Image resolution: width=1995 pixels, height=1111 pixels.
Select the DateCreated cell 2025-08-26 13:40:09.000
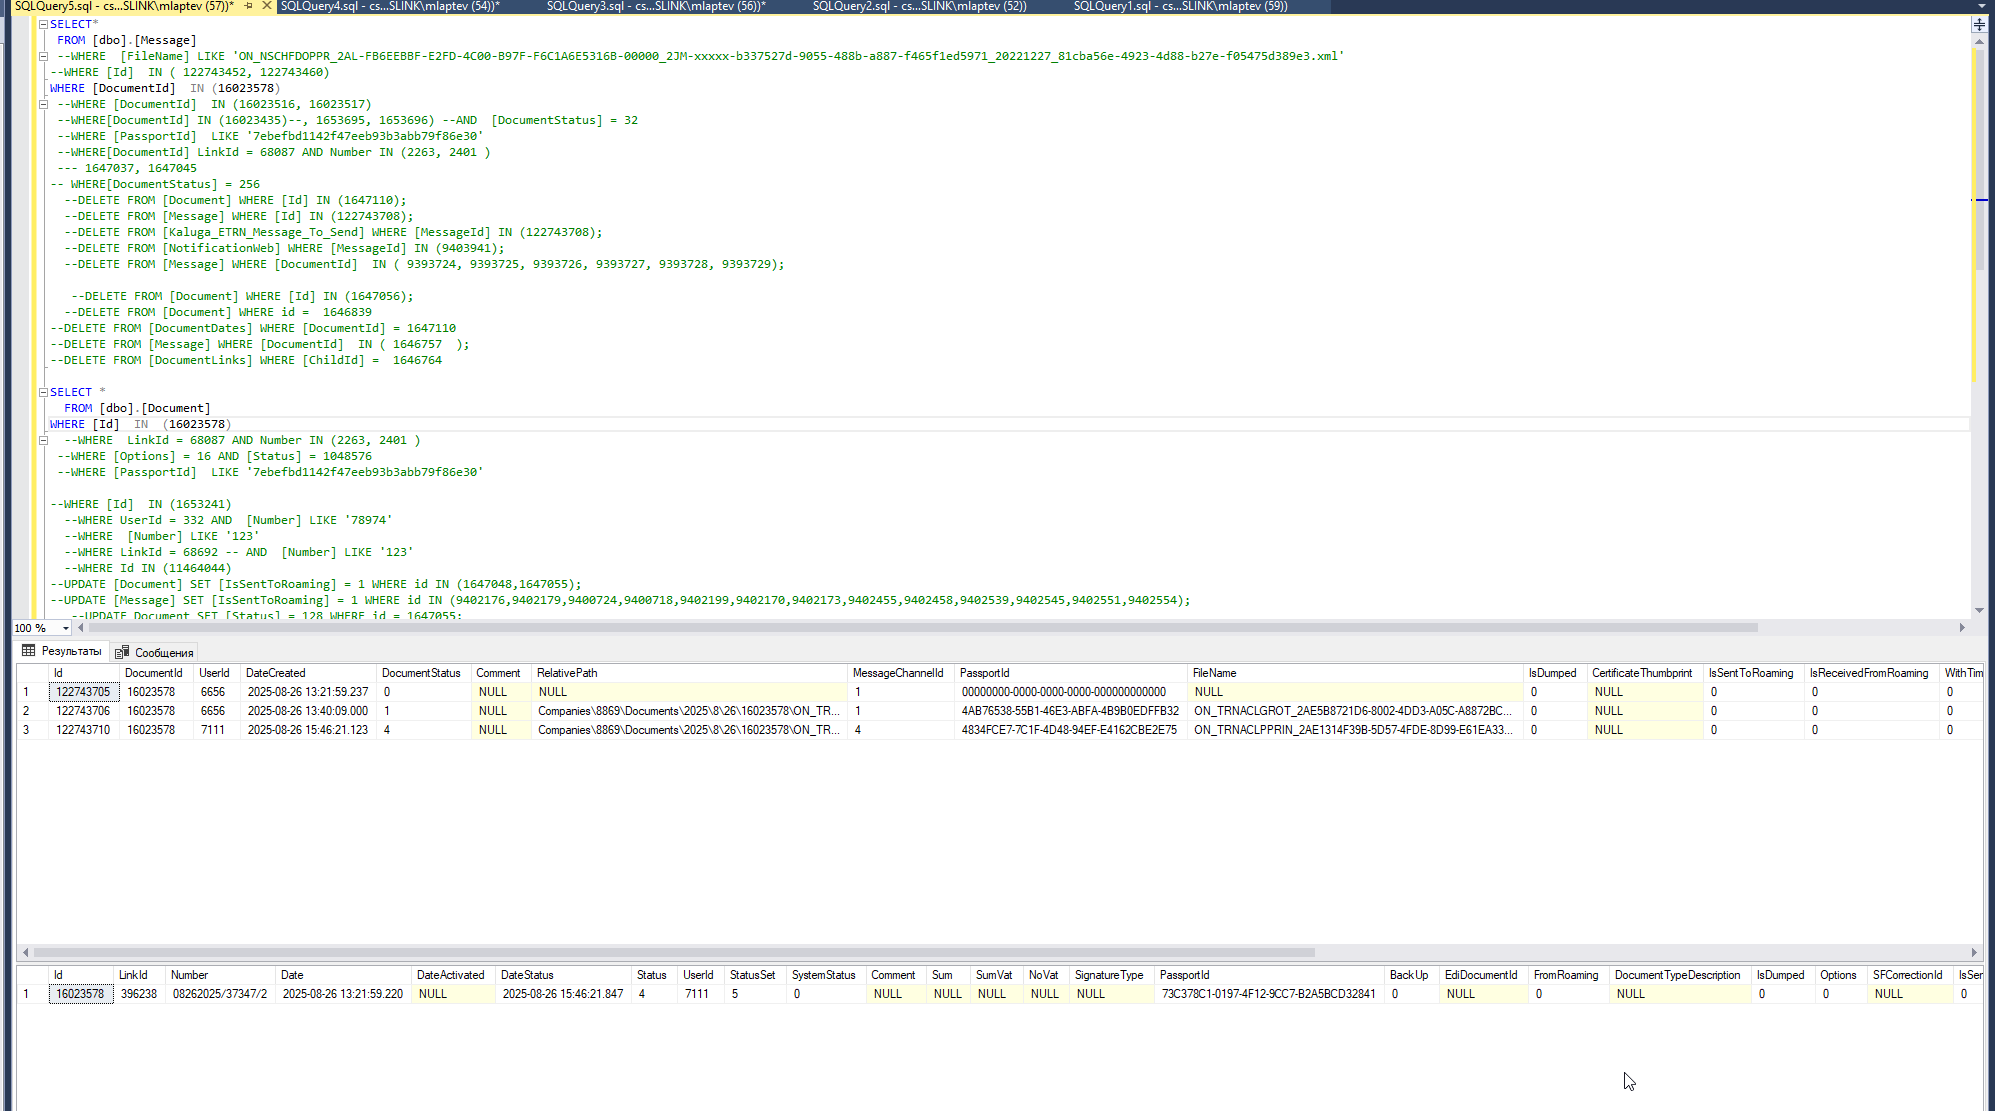tap(308, 711)
